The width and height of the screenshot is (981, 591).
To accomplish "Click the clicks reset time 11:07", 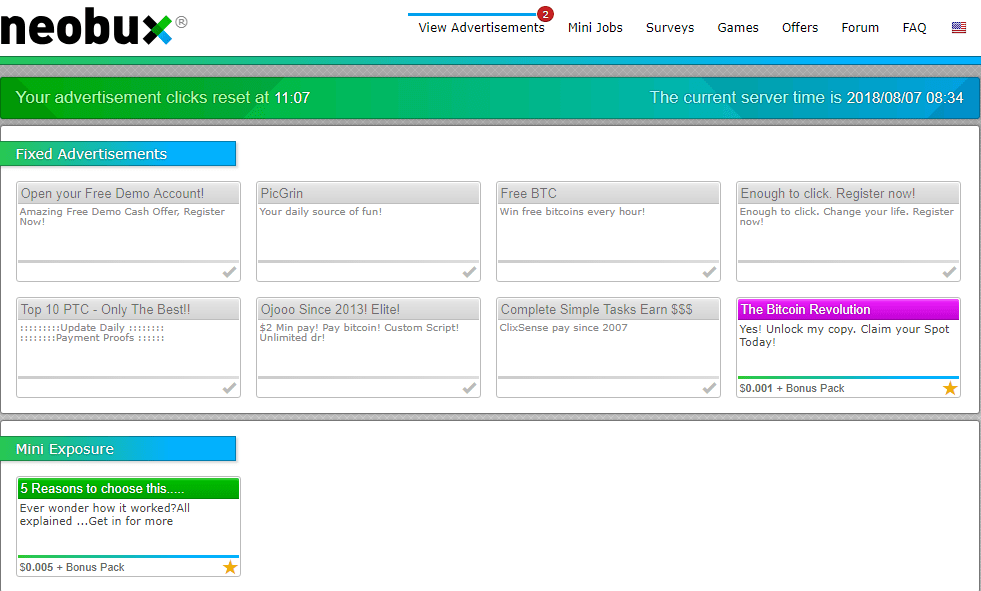I will click(x=292, y=98).
